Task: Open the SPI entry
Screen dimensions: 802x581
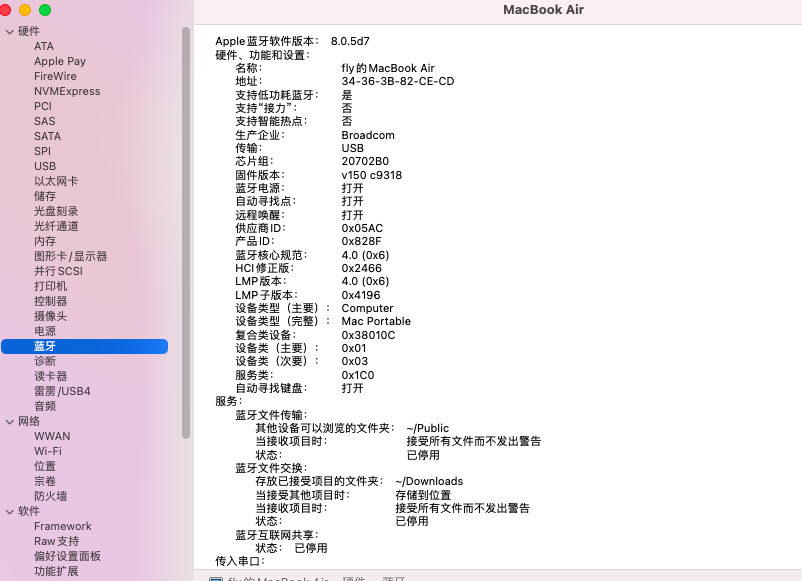Action: pyautogui.click(x=42, y=151)
